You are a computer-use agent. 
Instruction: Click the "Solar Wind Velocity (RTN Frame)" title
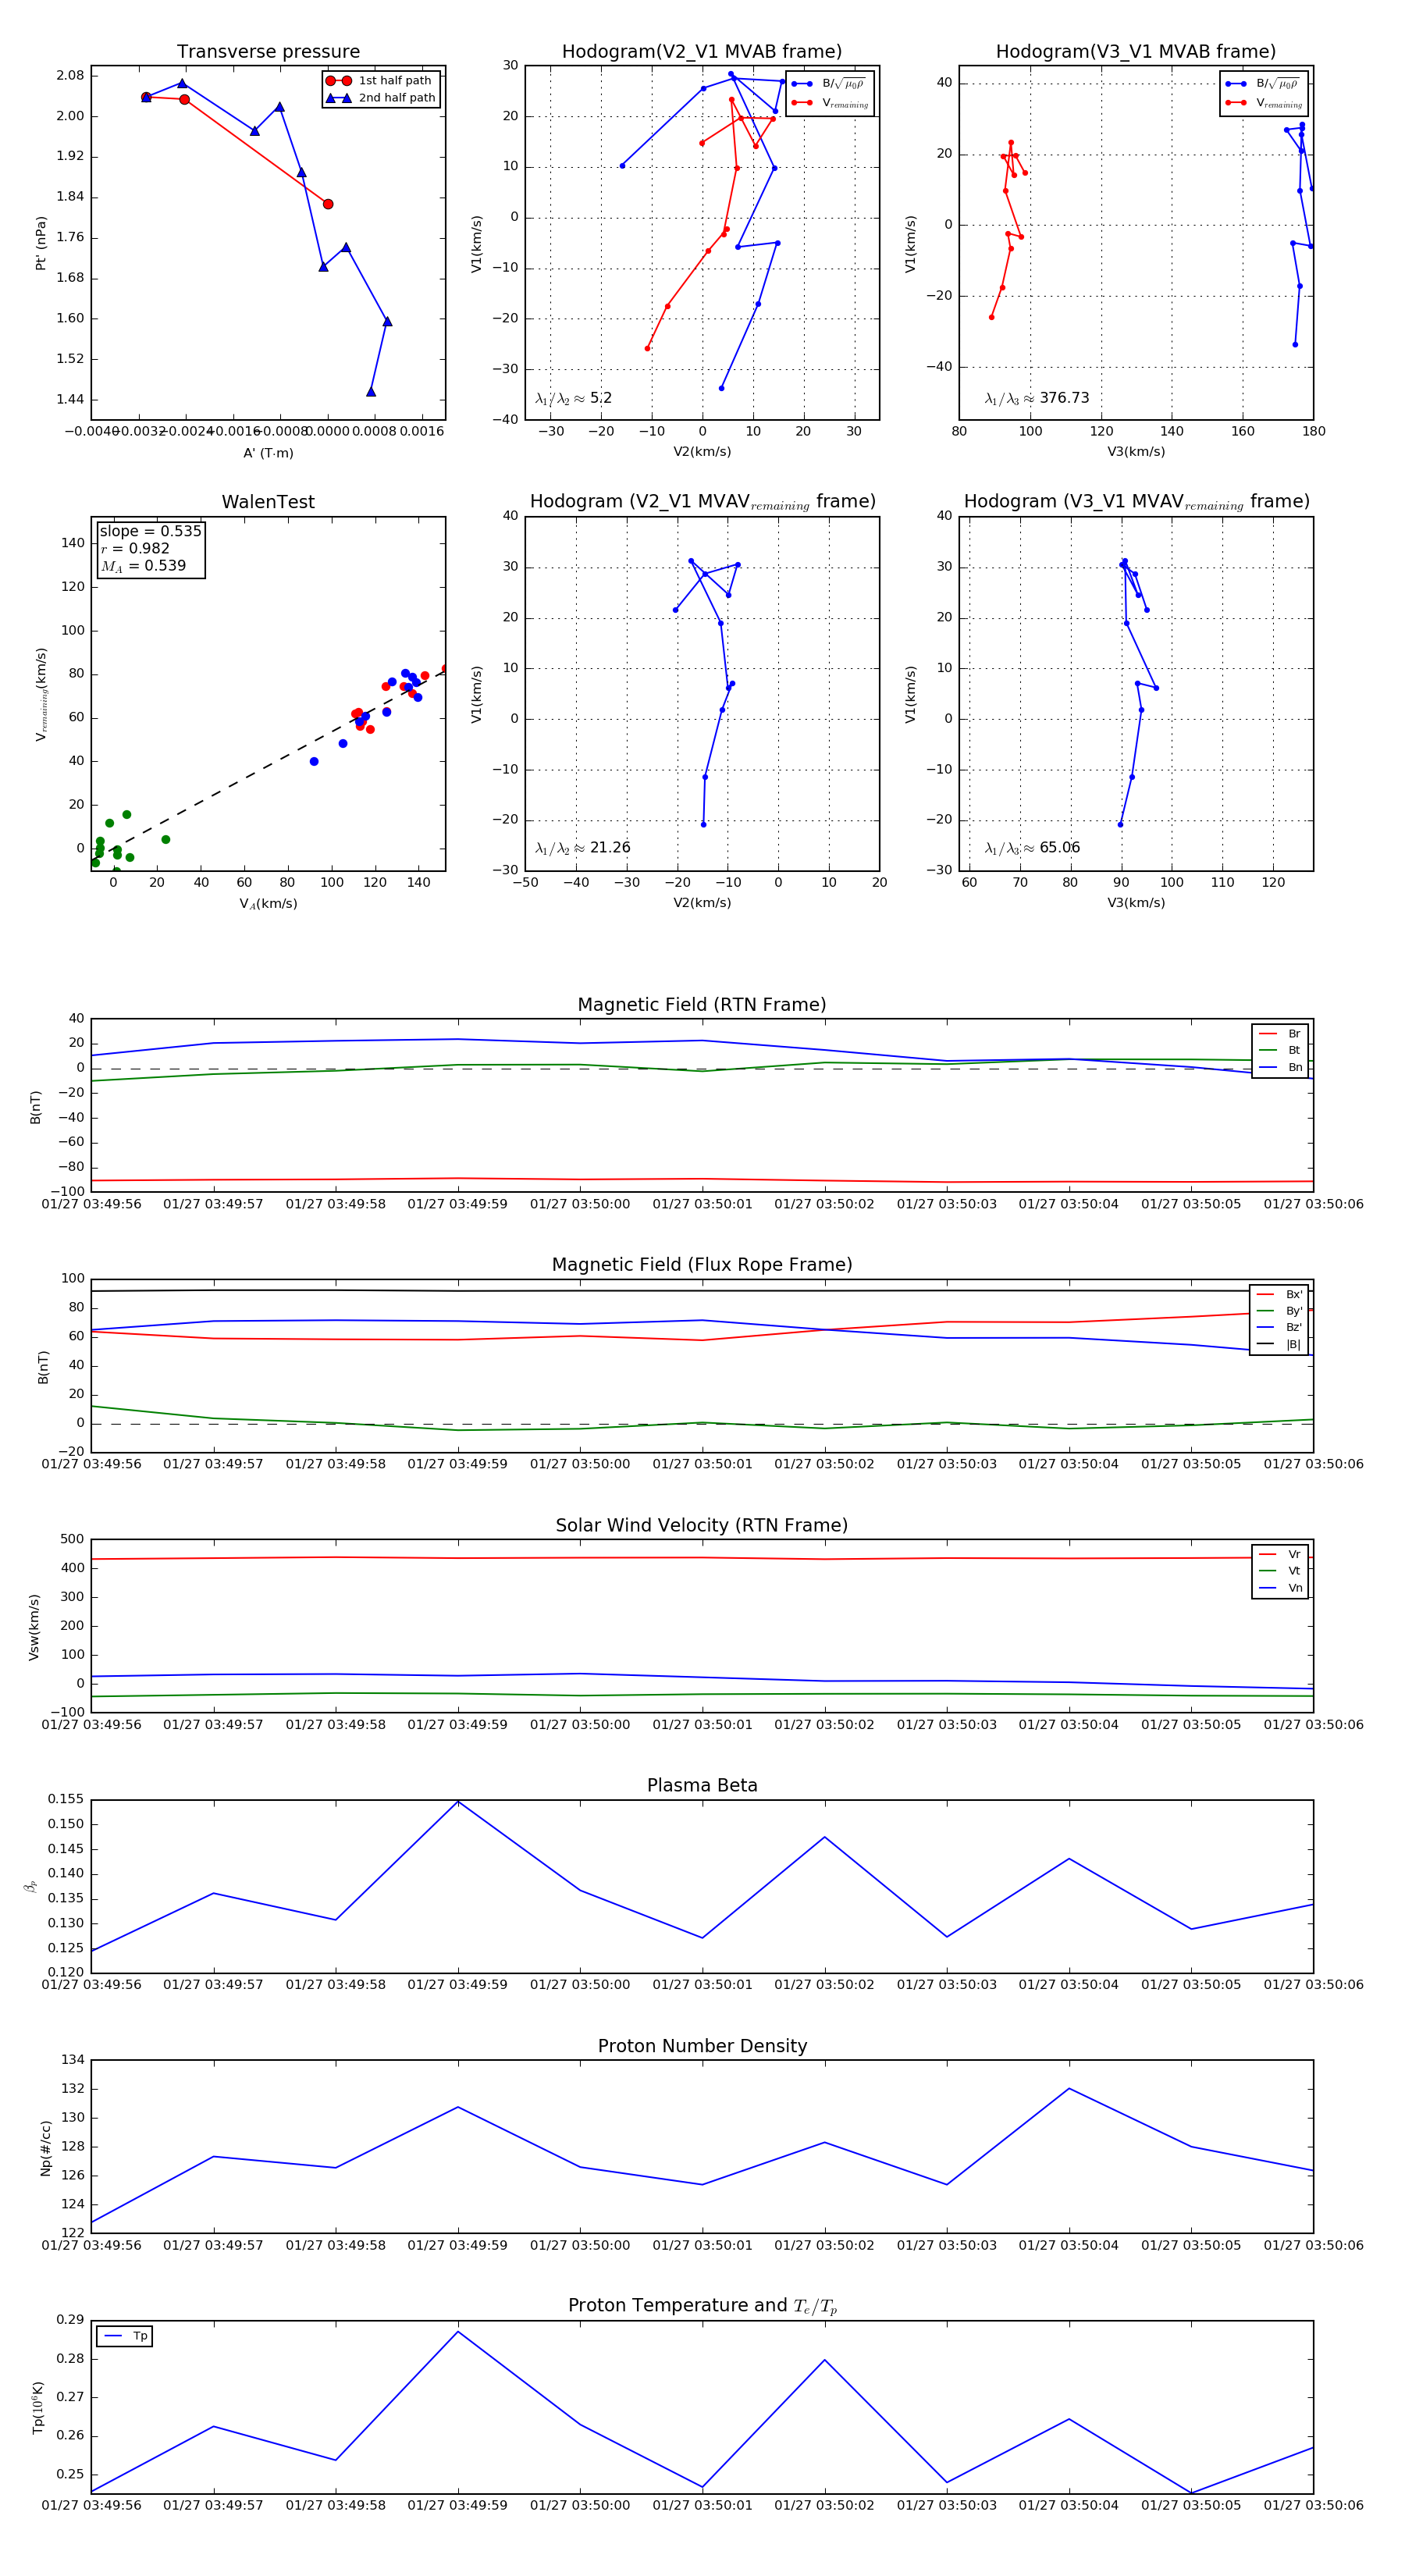[702, 1525]
